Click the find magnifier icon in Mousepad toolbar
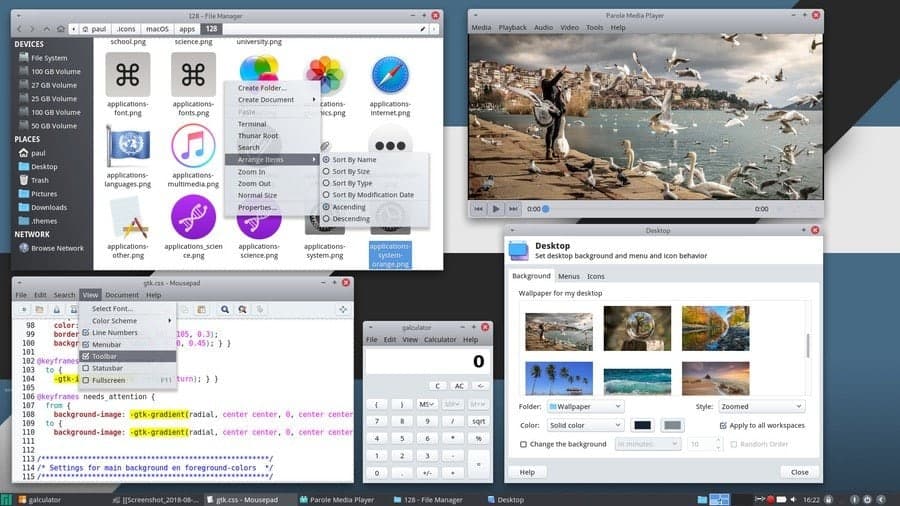Screen dimensions: 900x506 coord(226,311)
